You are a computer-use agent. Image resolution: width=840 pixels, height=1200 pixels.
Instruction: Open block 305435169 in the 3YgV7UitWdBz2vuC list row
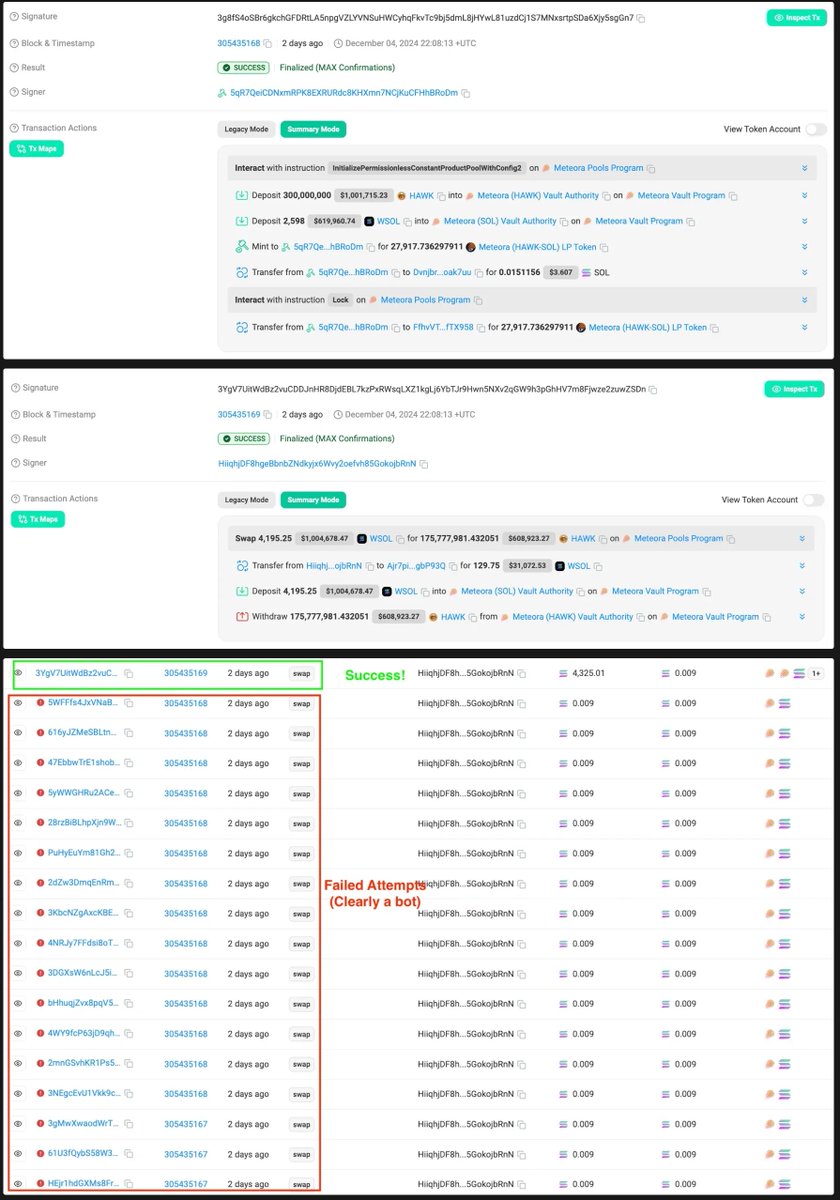tap(186, 673)
